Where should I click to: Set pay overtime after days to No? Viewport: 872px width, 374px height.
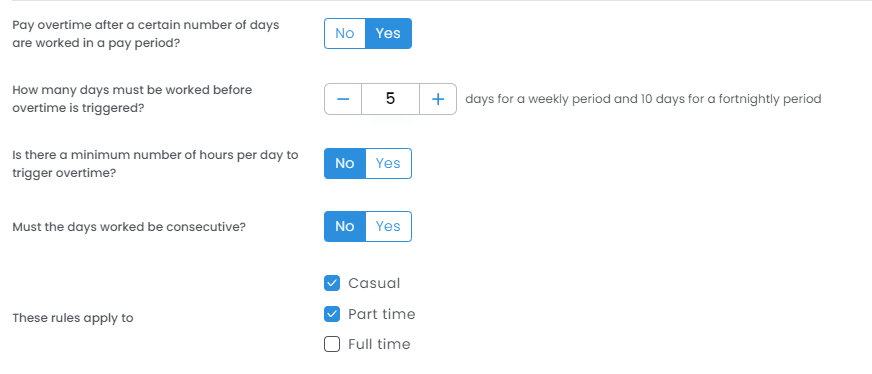(x=345, y=33)
